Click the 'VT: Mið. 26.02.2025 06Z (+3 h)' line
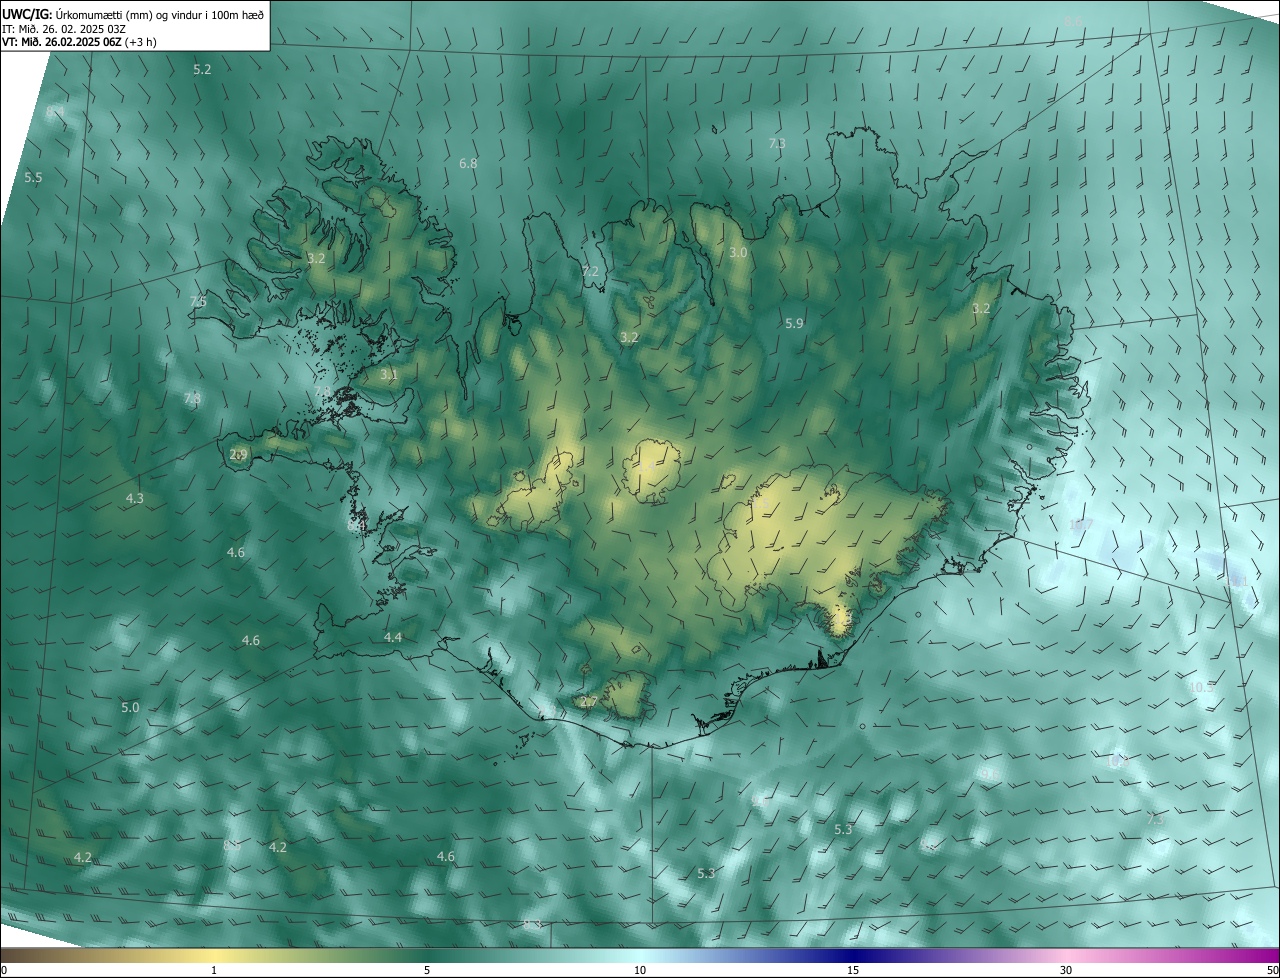 point(79,42)
